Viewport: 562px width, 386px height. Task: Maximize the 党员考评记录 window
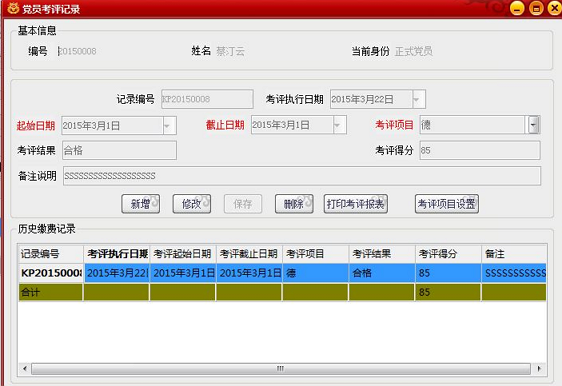536,9
